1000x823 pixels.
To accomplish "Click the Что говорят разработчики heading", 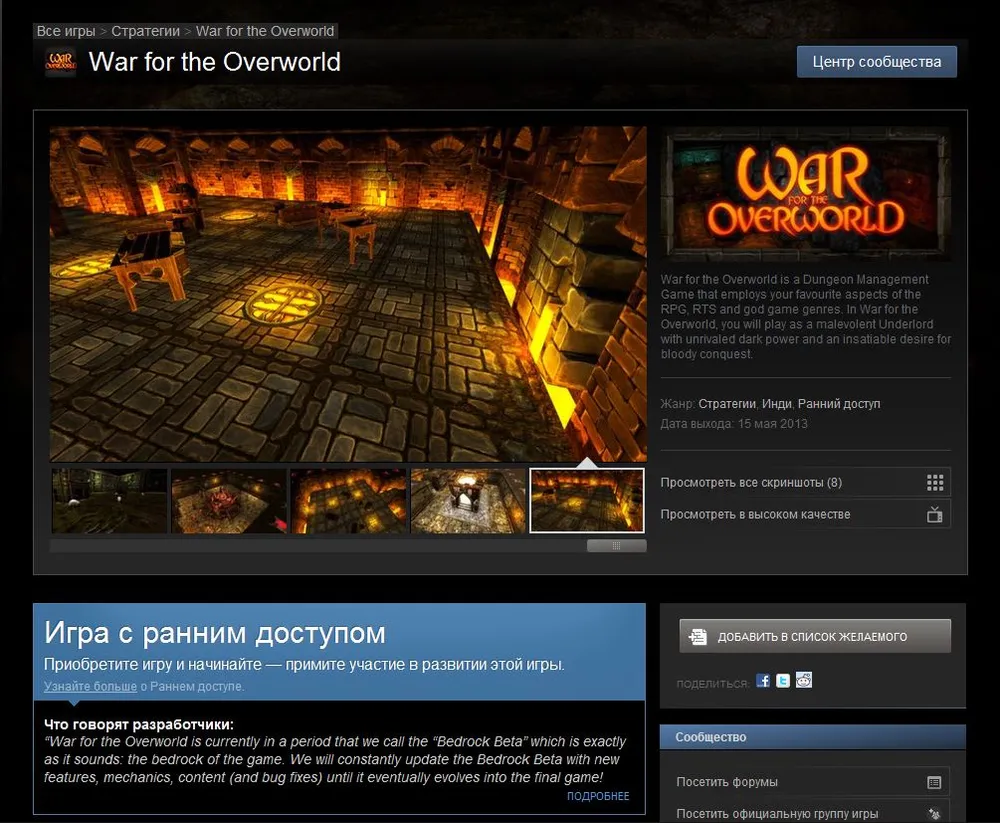I will [139, 725].
